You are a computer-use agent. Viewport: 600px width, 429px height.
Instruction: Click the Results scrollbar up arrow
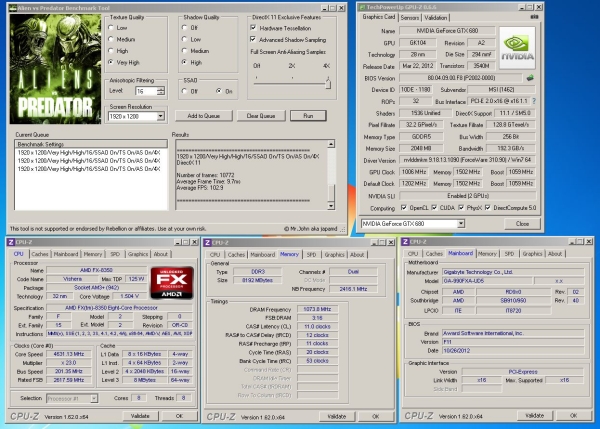click(x=331, y=144)
